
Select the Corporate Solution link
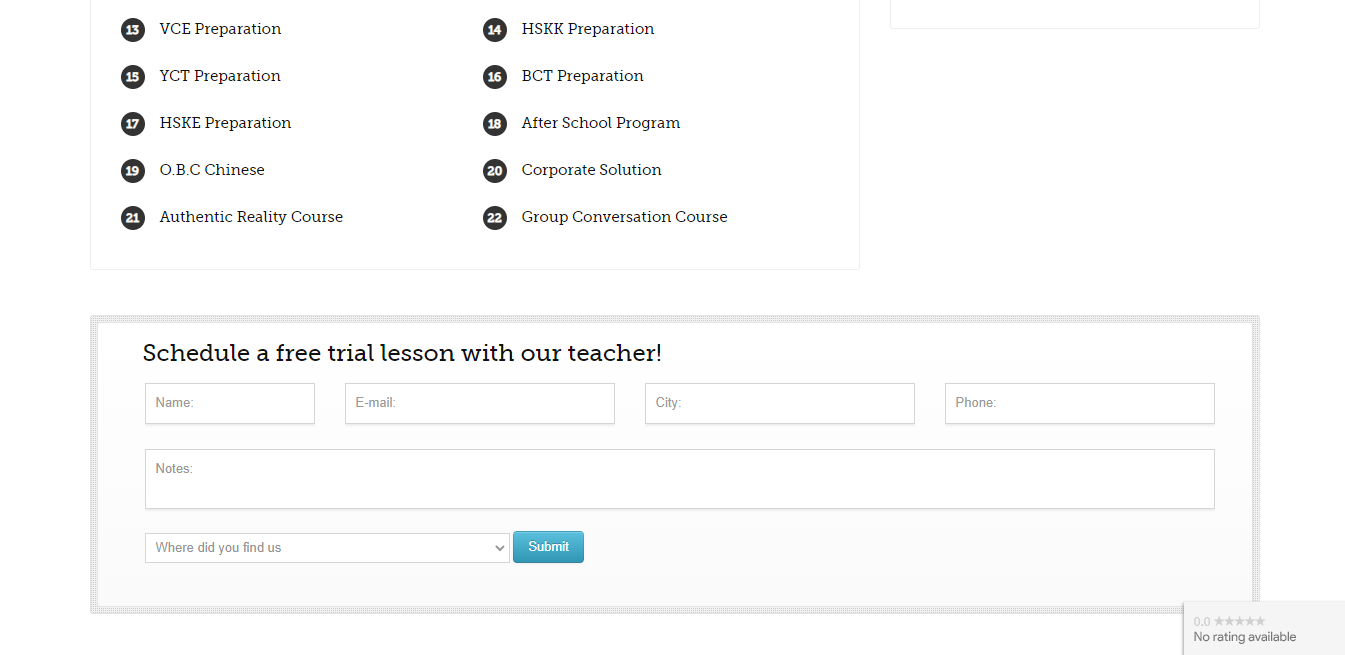[591, 170]
